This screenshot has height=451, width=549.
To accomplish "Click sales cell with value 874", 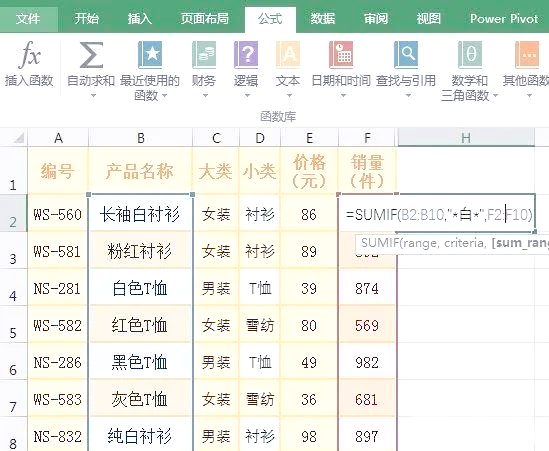I will pos(367,288).
